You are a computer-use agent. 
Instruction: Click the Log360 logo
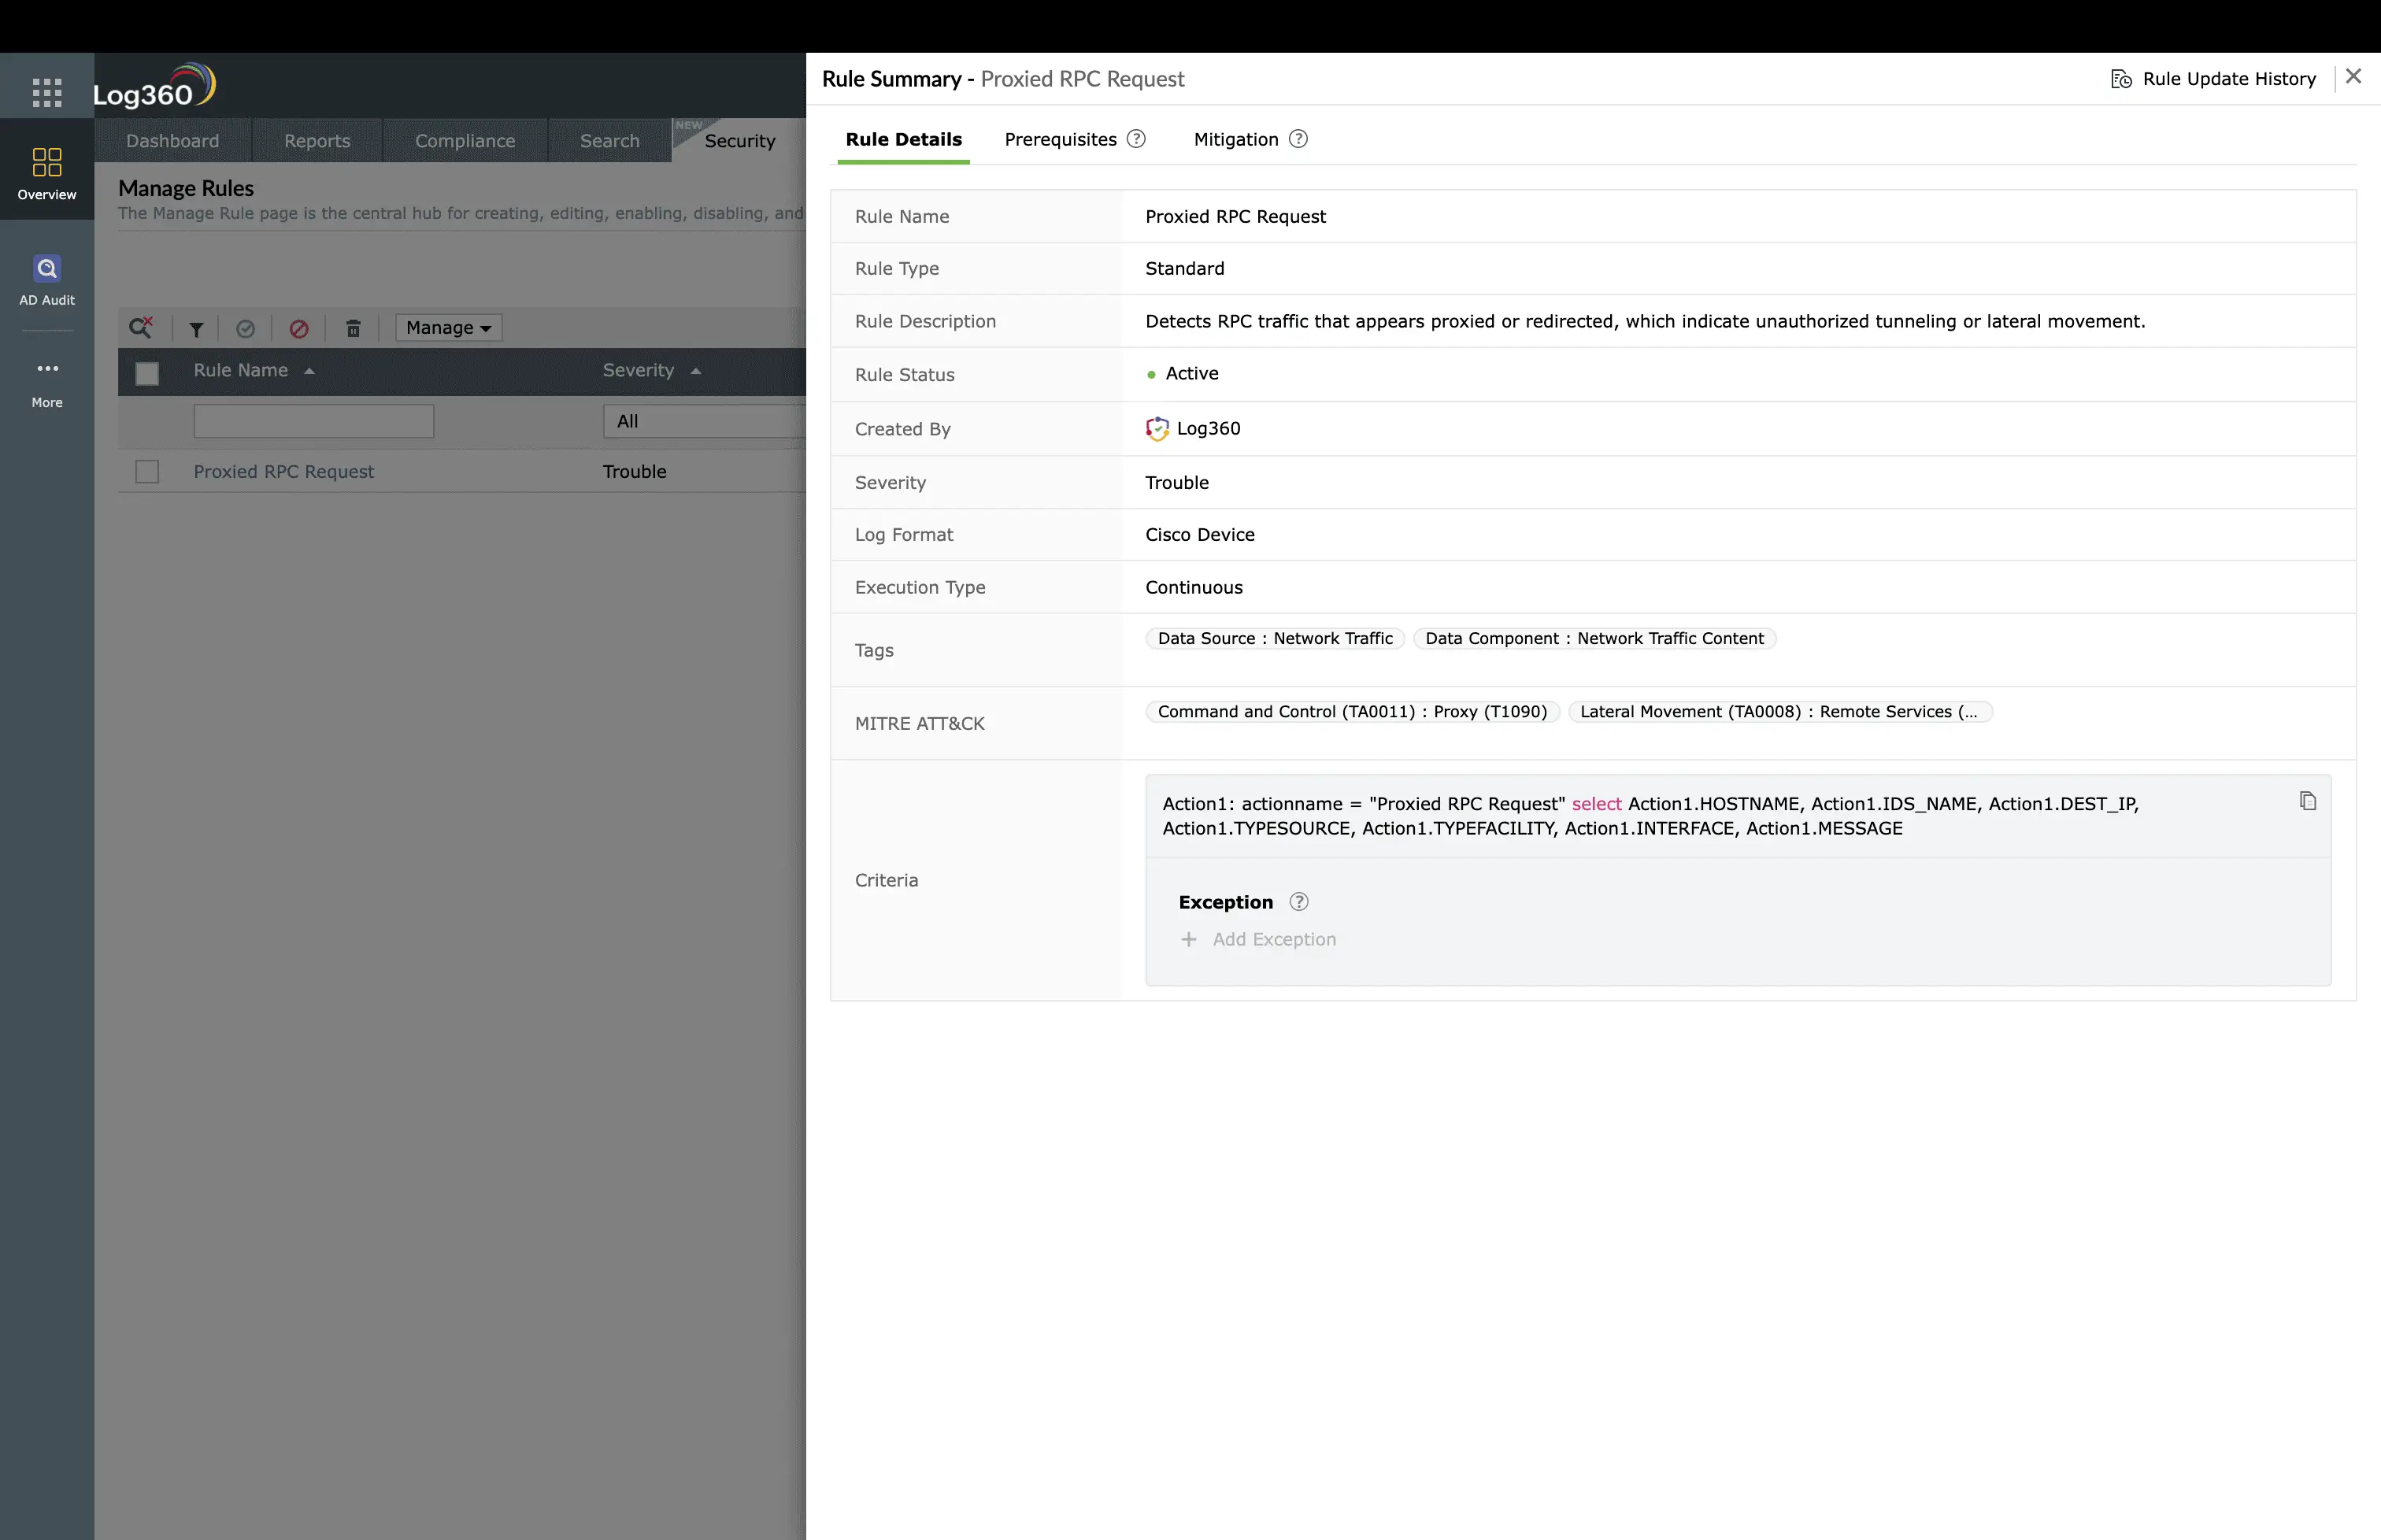[x=154, y=87]
